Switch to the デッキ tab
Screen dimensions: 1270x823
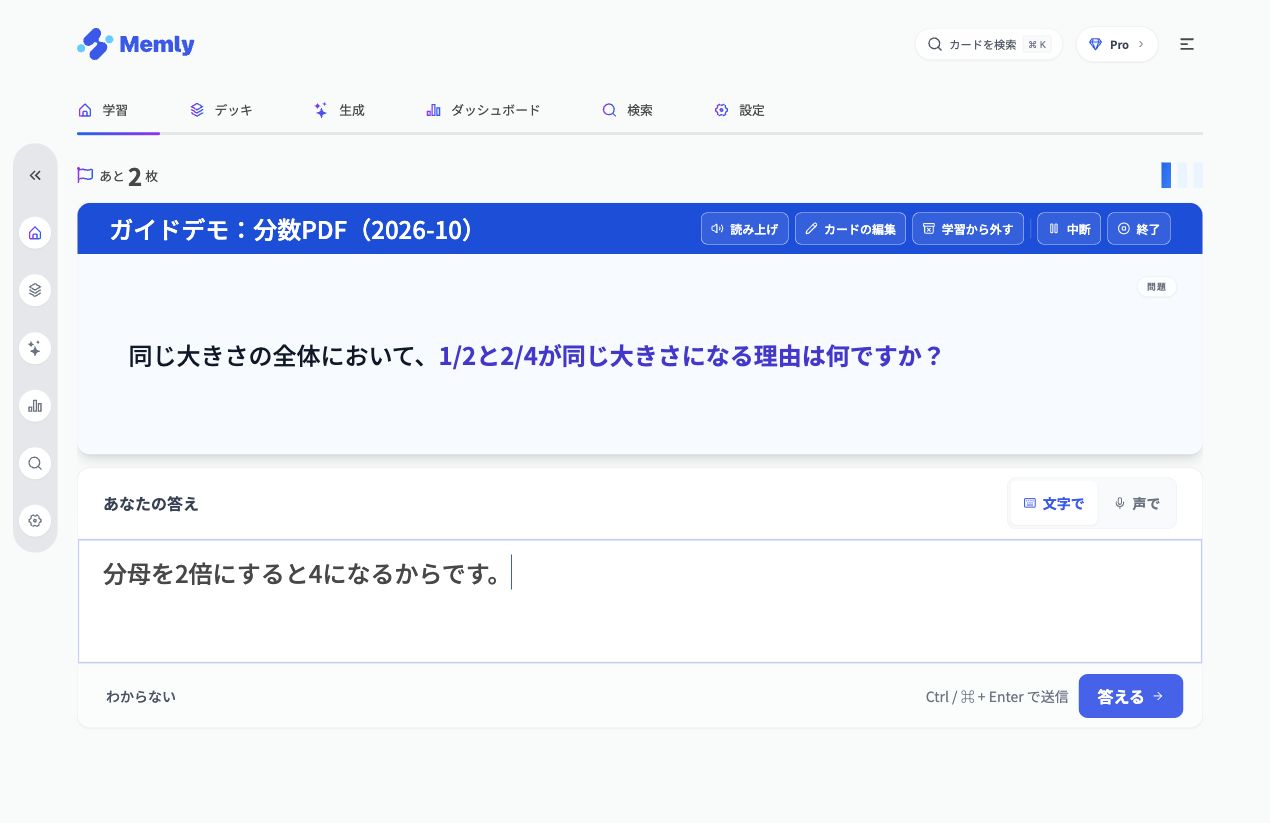(222, 110)
